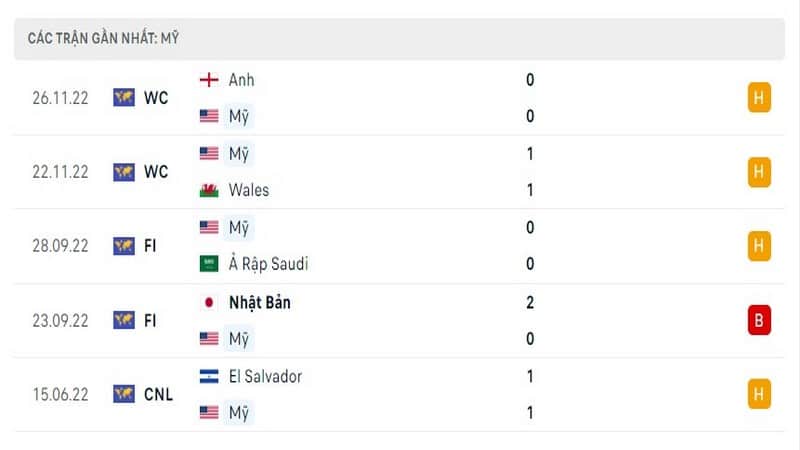Select the 'Các trận gần nhất: Mỹ' header
800x450 pixels.
click(399, 39)
